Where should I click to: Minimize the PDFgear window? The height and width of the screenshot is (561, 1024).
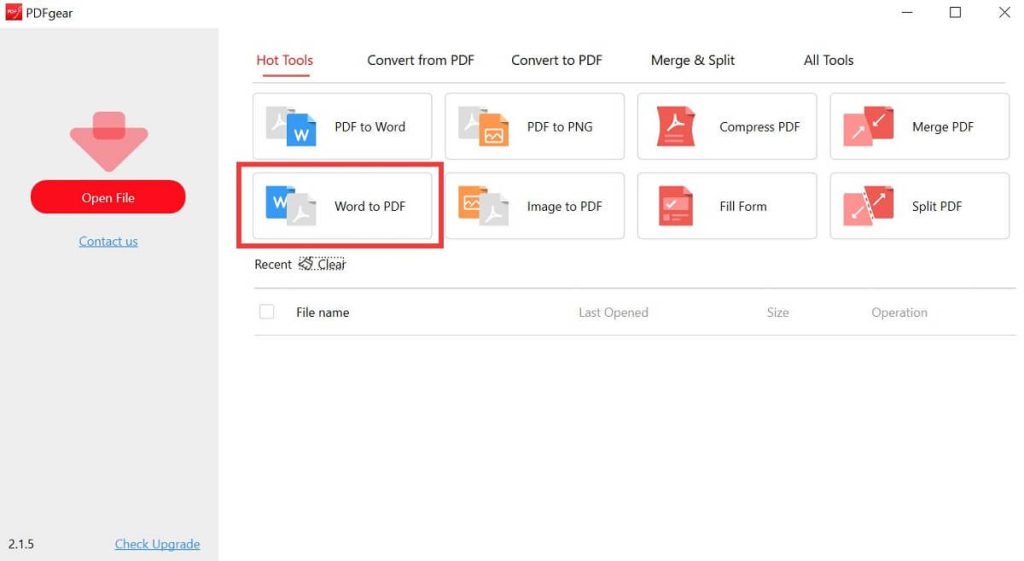pos(907,12)
